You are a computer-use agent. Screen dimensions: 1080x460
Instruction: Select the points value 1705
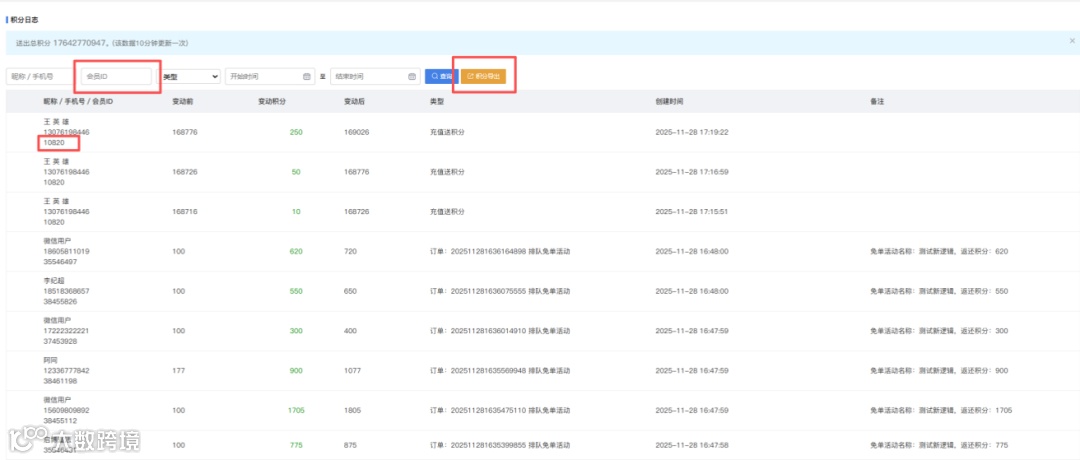(296, 410)
